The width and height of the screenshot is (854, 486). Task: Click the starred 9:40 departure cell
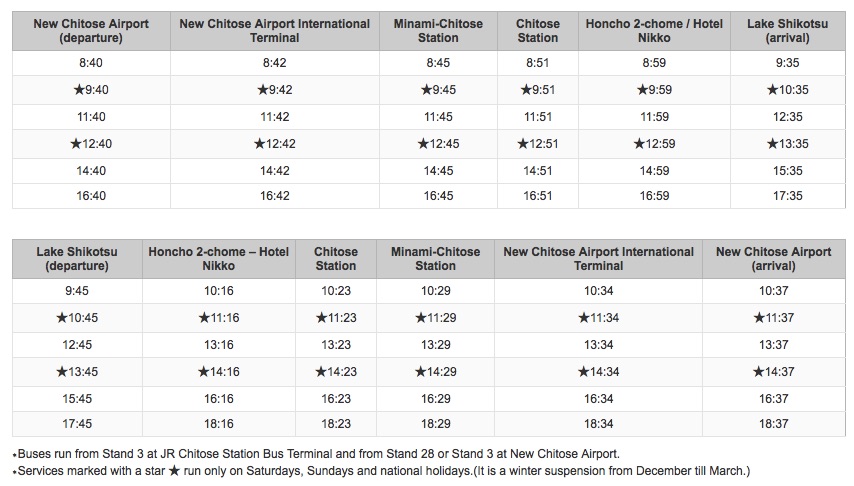coord(91,90)
